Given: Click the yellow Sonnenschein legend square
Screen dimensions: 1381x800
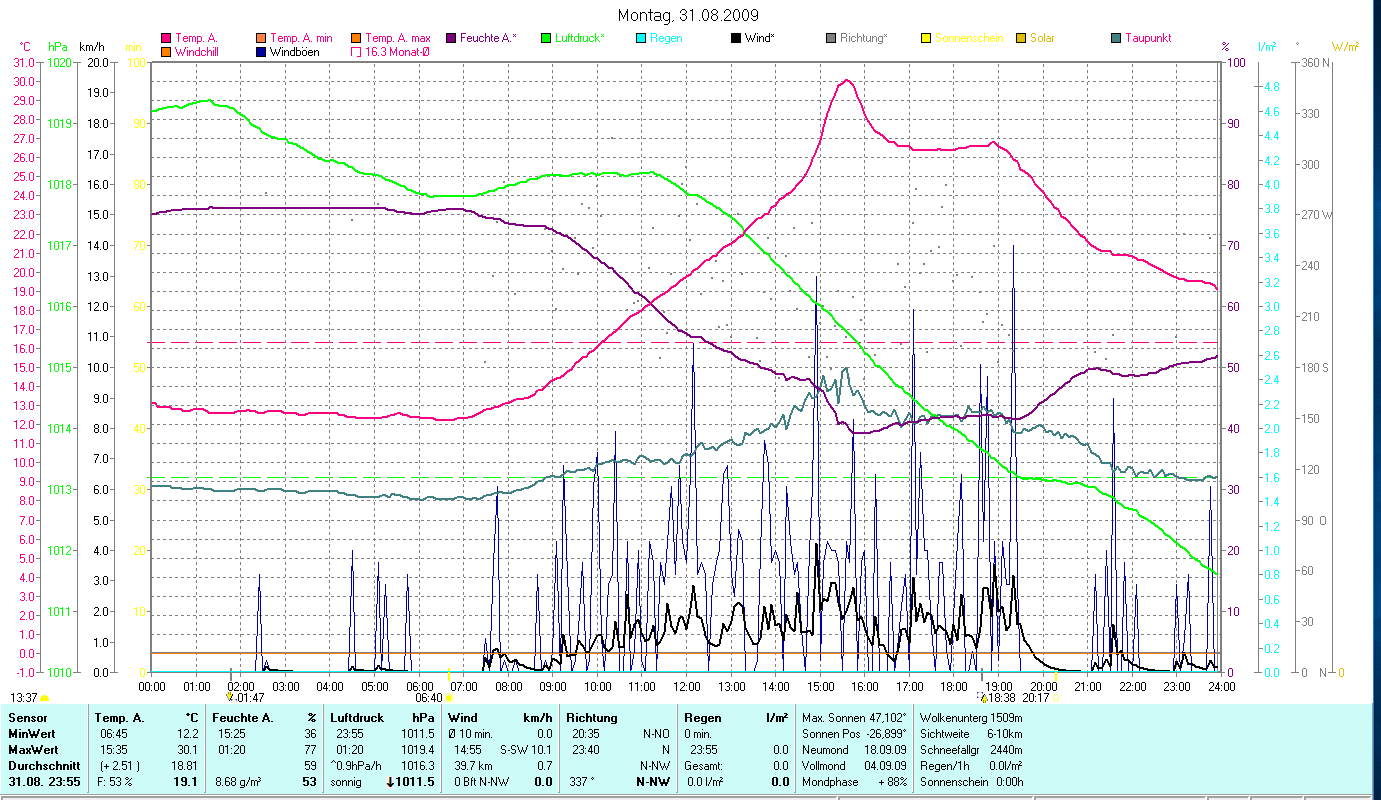Looking at the screenshot, I should click(926, 38).
